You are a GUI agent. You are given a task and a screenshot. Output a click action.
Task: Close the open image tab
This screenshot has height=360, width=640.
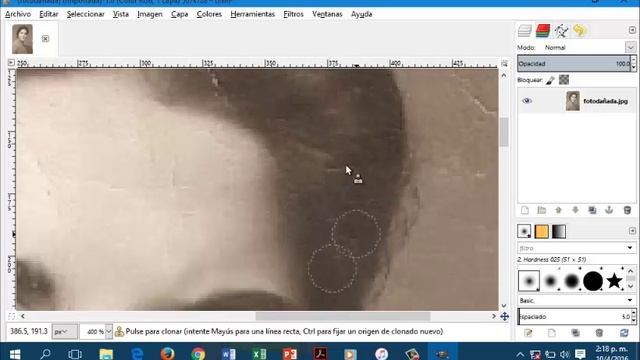point(45,39)
